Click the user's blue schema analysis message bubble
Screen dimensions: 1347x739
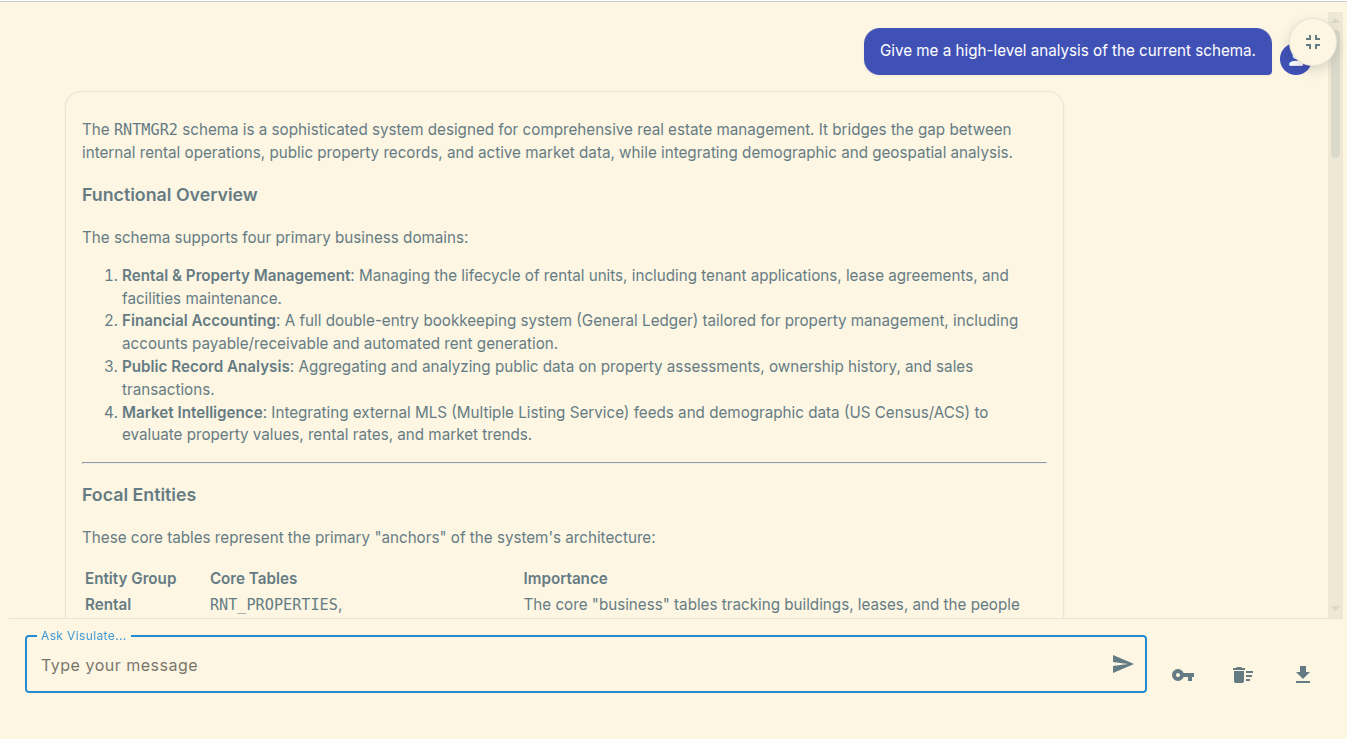1067,51
